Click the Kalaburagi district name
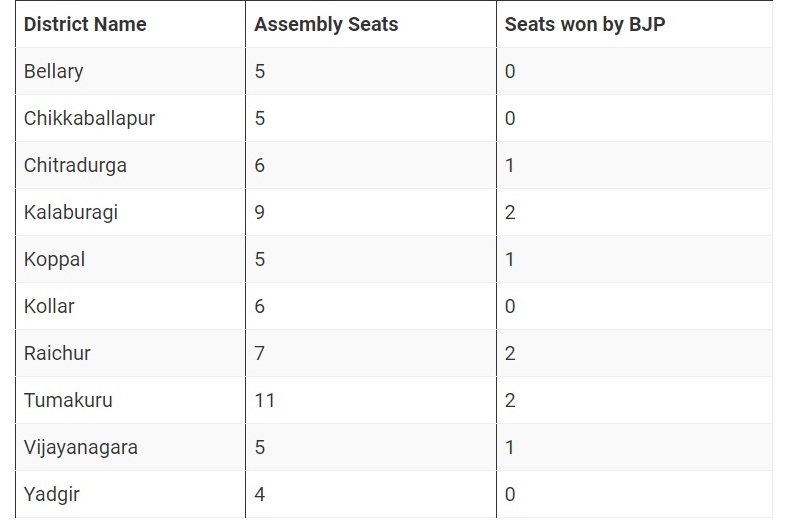 pos(71,213)
